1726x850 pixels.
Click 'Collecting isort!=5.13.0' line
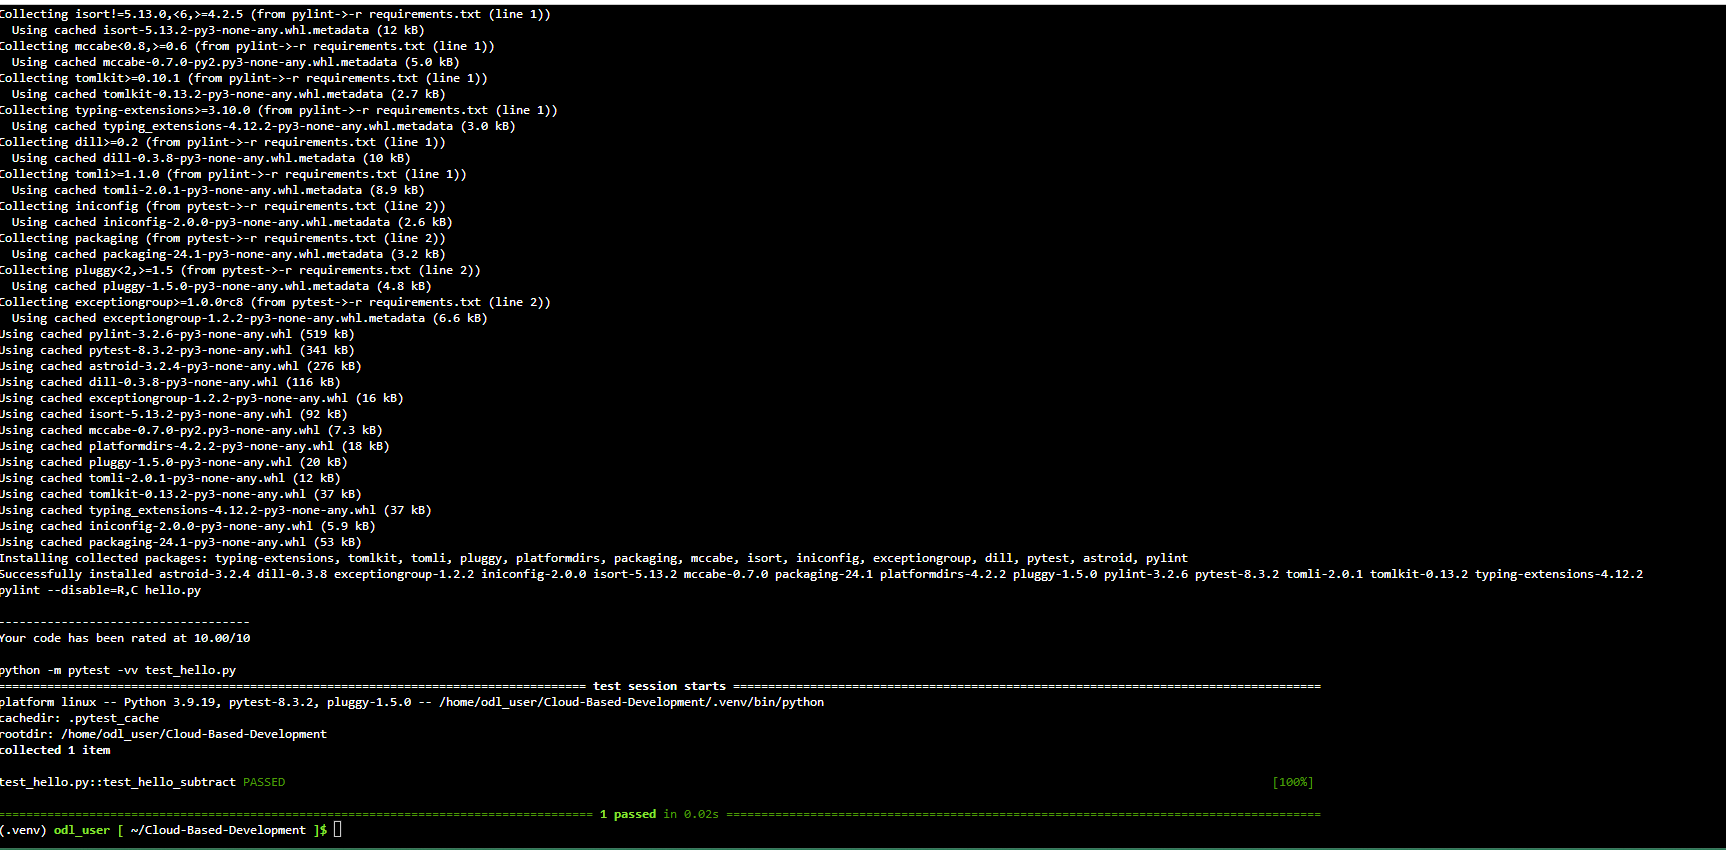pos(275,14)
